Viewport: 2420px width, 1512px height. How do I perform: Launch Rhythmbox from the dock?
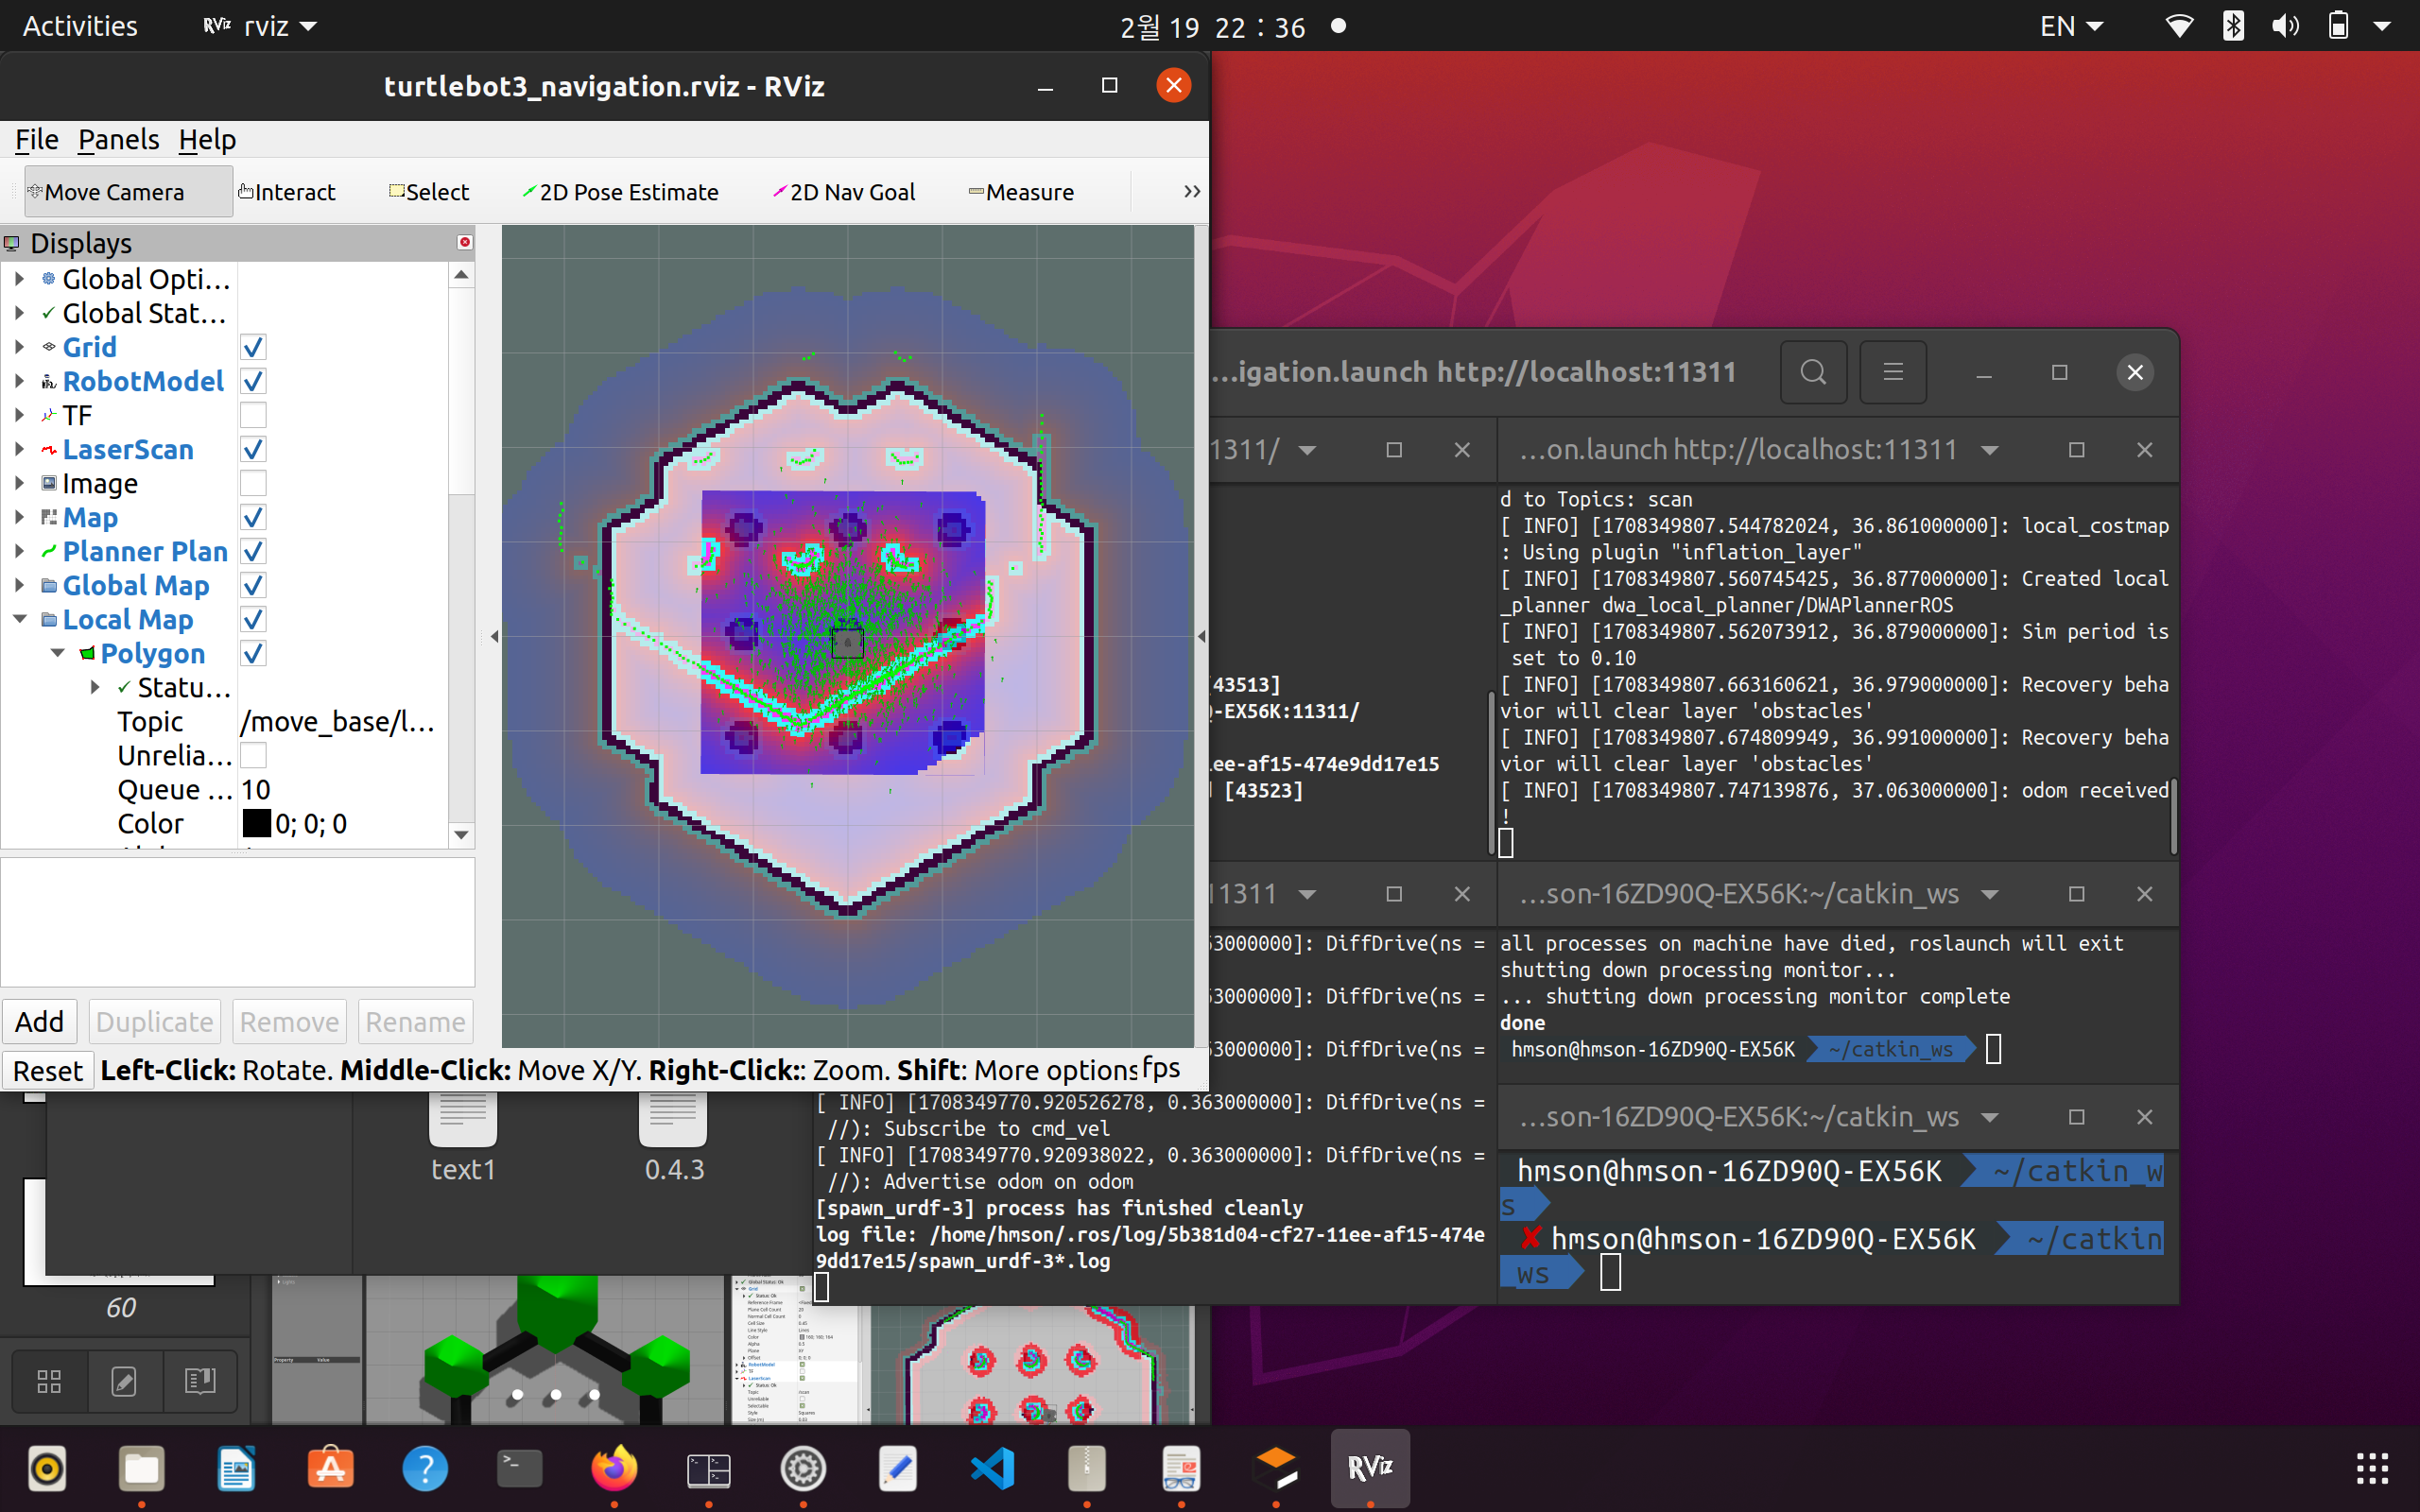tap(47, 1468)
